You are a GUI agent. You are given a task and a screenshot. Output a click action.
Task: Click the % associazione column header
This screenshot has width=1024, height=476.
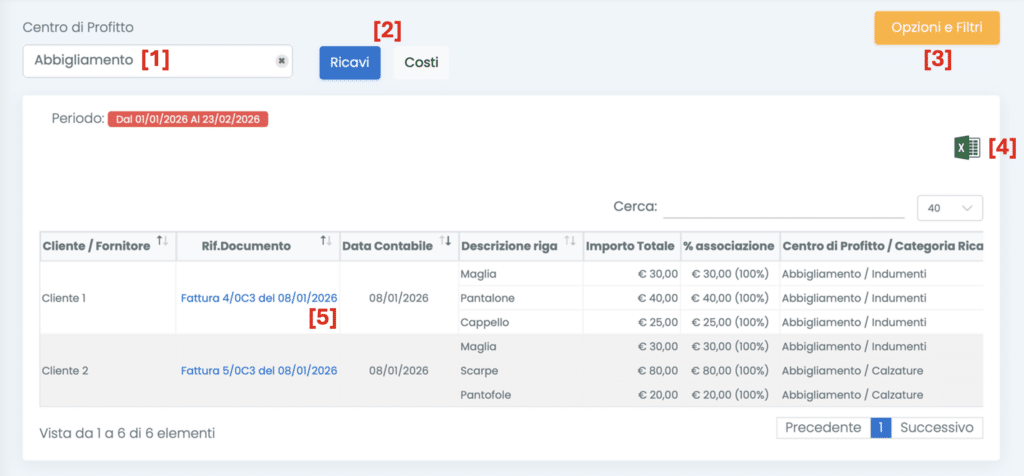(x=729, y=246)
